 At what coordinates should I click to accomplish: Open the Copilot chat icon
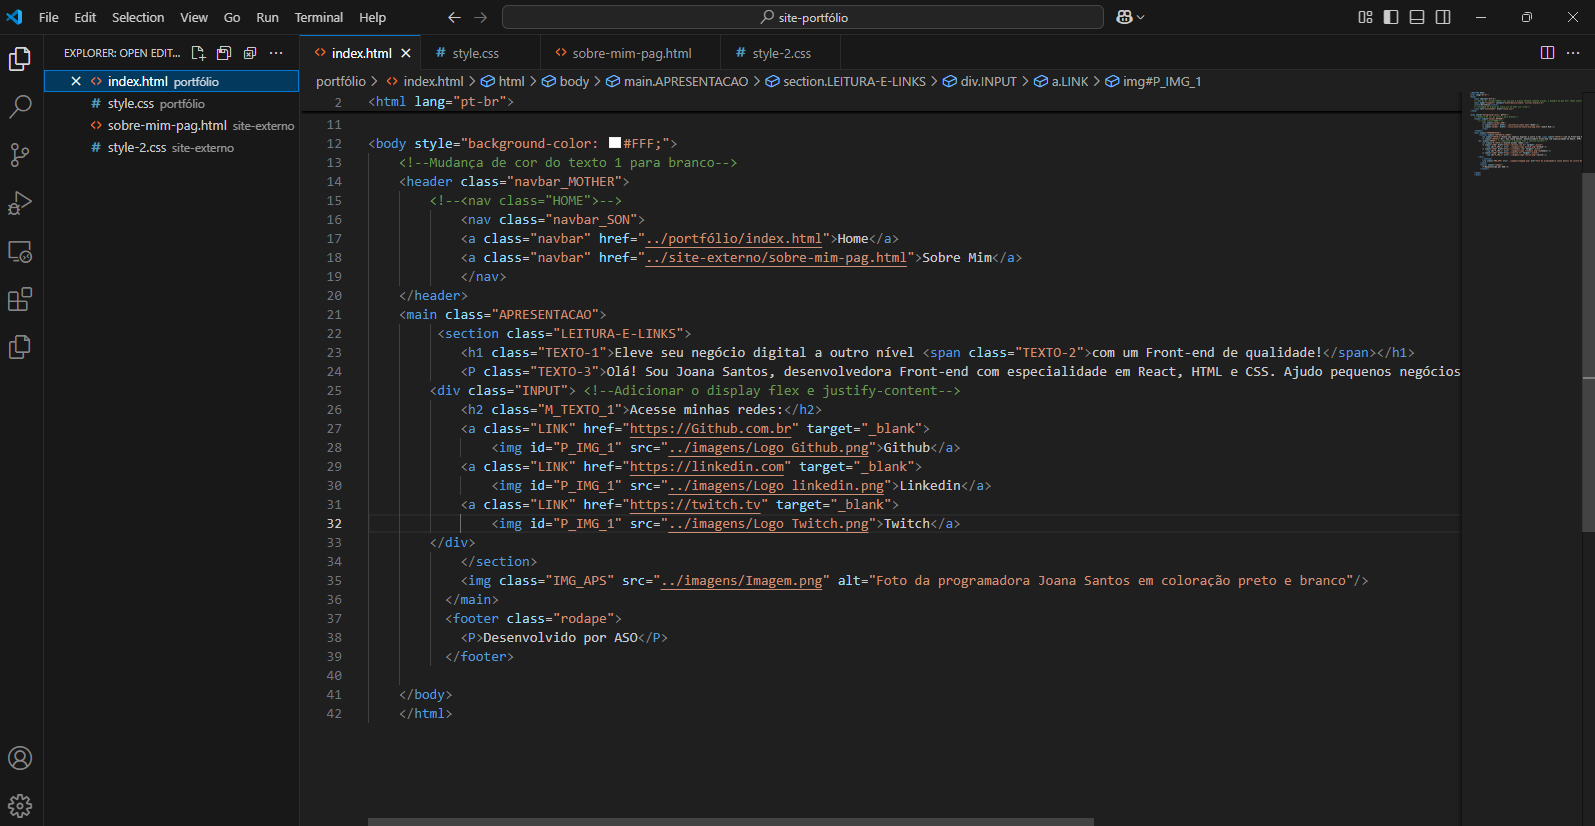[1125, 17]
